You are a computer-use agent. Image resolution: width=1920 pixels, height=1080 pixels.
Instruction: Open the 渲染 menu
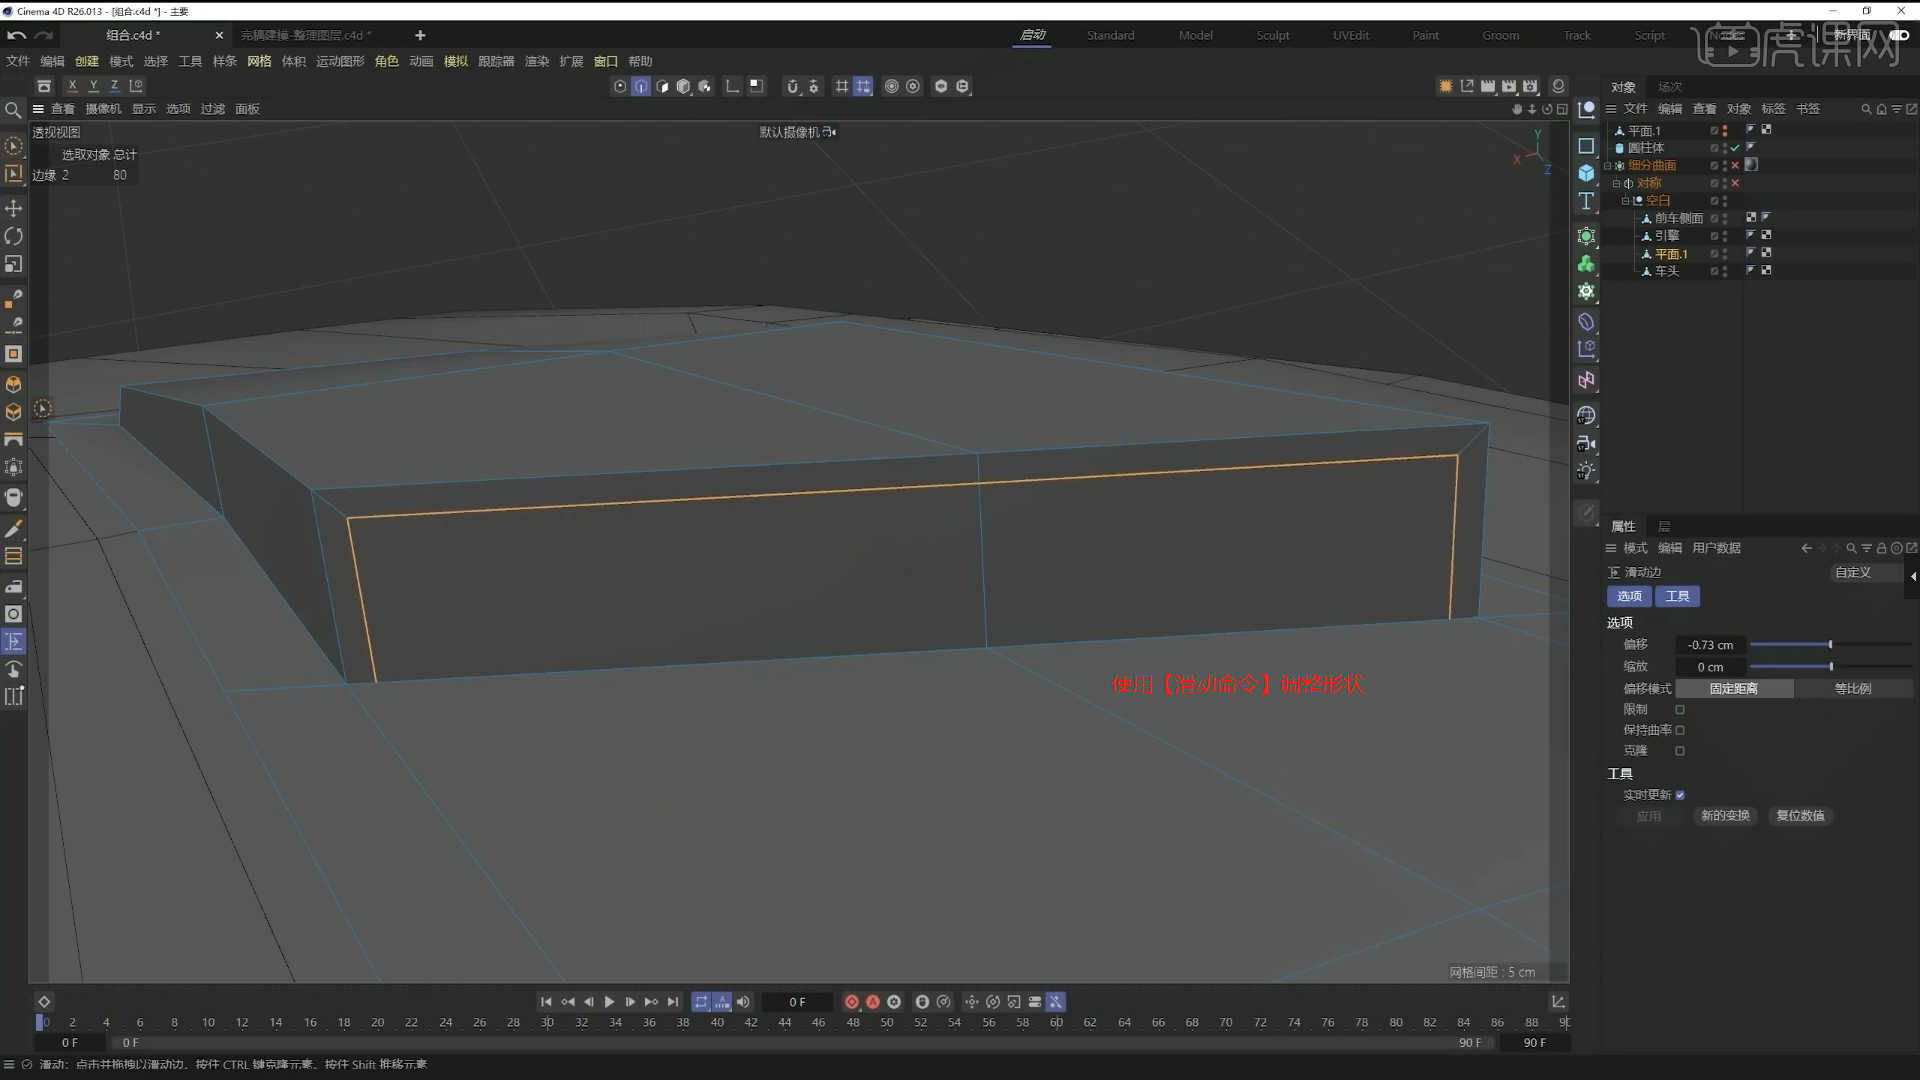(537, 61)
